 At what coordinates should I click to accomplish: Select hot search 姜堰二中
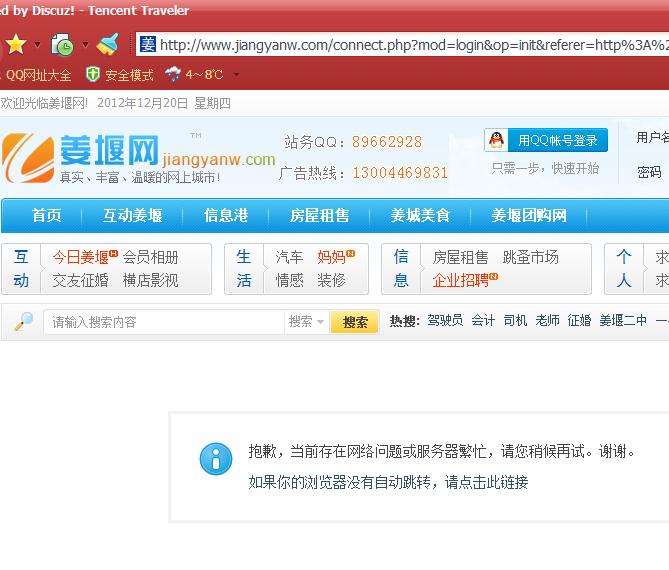coord(623,320)
